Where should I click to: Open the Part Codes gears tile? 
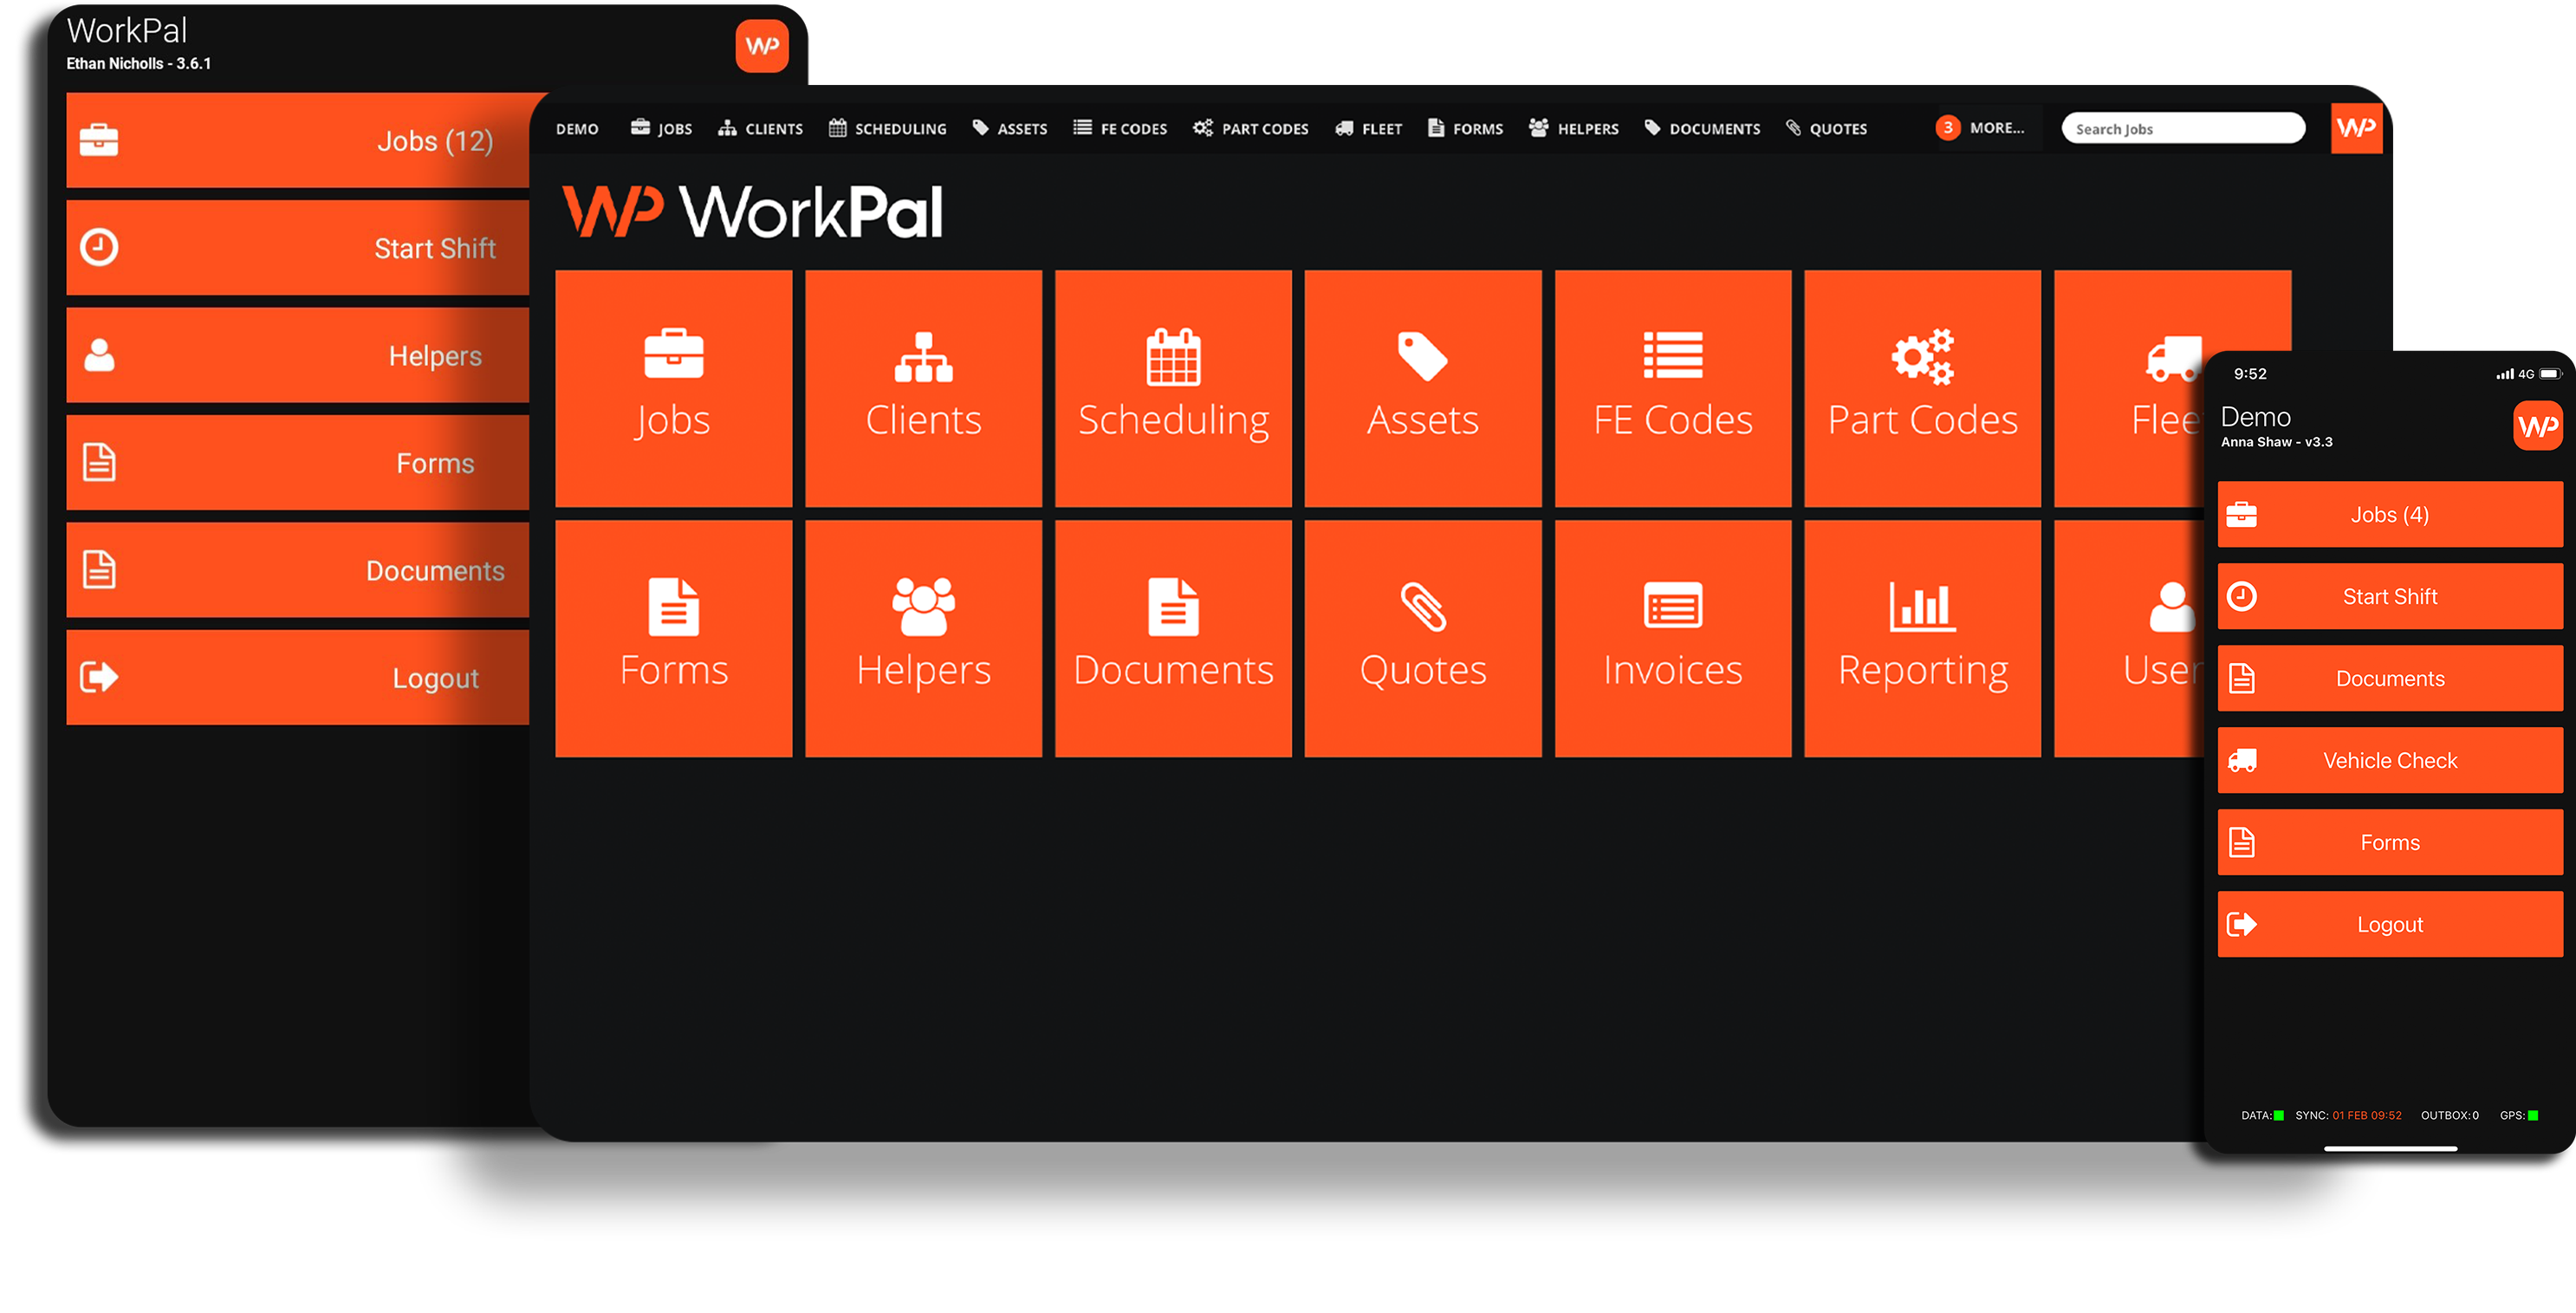coord(1922,388)
